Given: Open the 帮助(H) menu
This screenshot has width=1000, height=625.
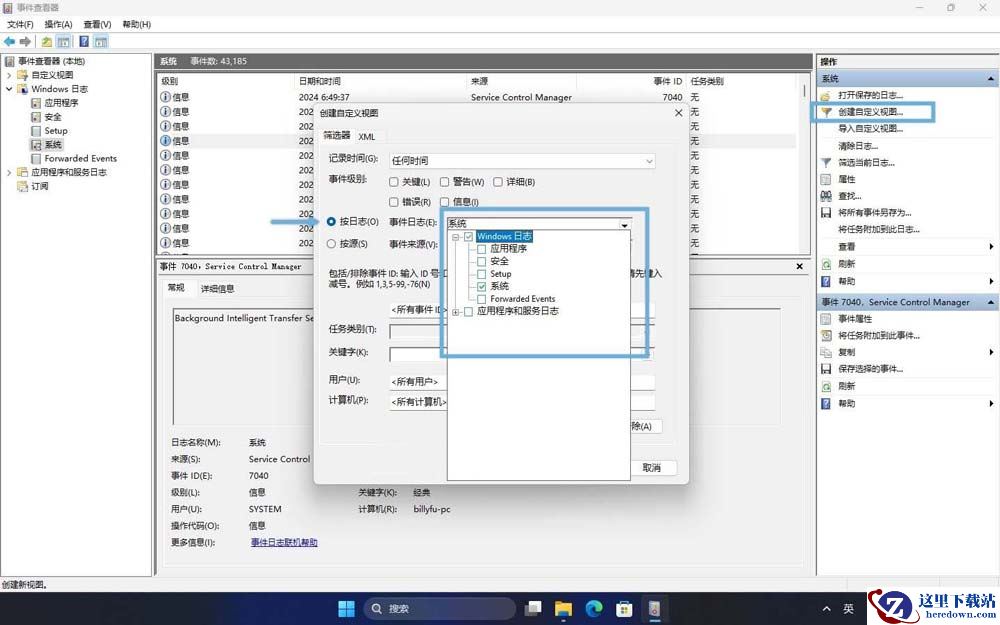Looking at the screenshot, I should [x=136, y=24].
